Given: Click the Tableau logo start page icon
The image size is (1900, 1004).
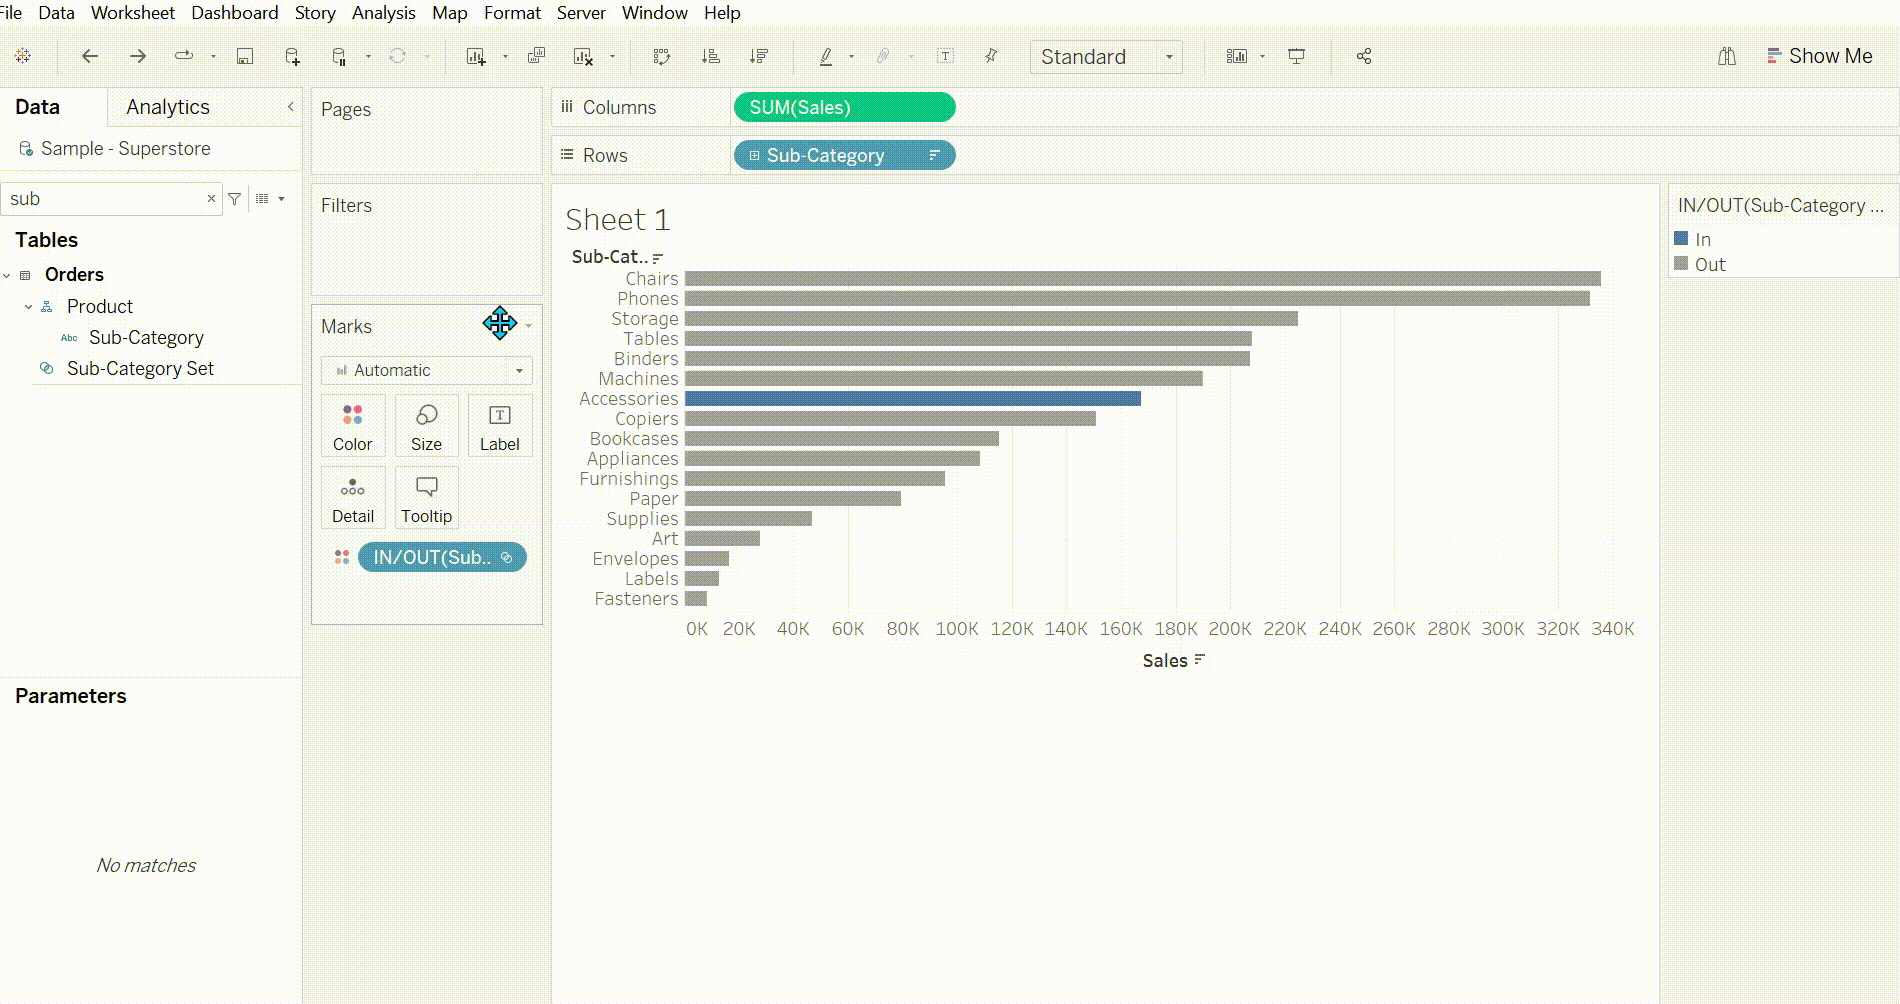Looking at the screenshot, I should [x=23, y=56].
